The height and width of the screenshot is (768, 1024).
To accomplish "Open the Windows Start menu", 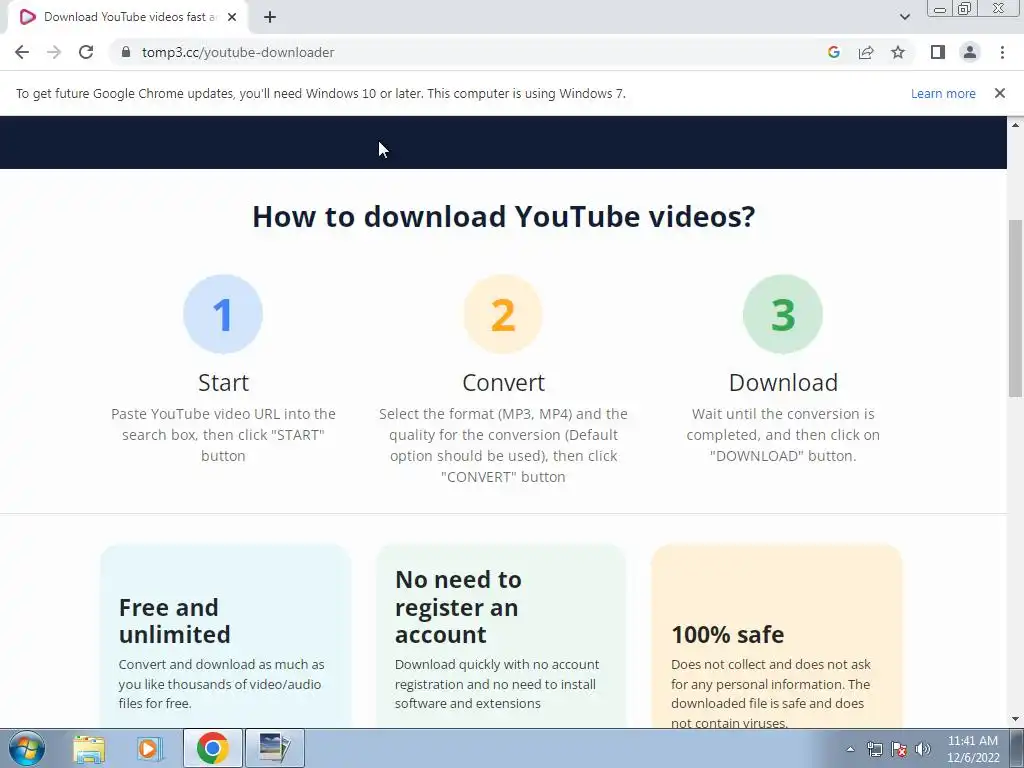I will point(27,748).
